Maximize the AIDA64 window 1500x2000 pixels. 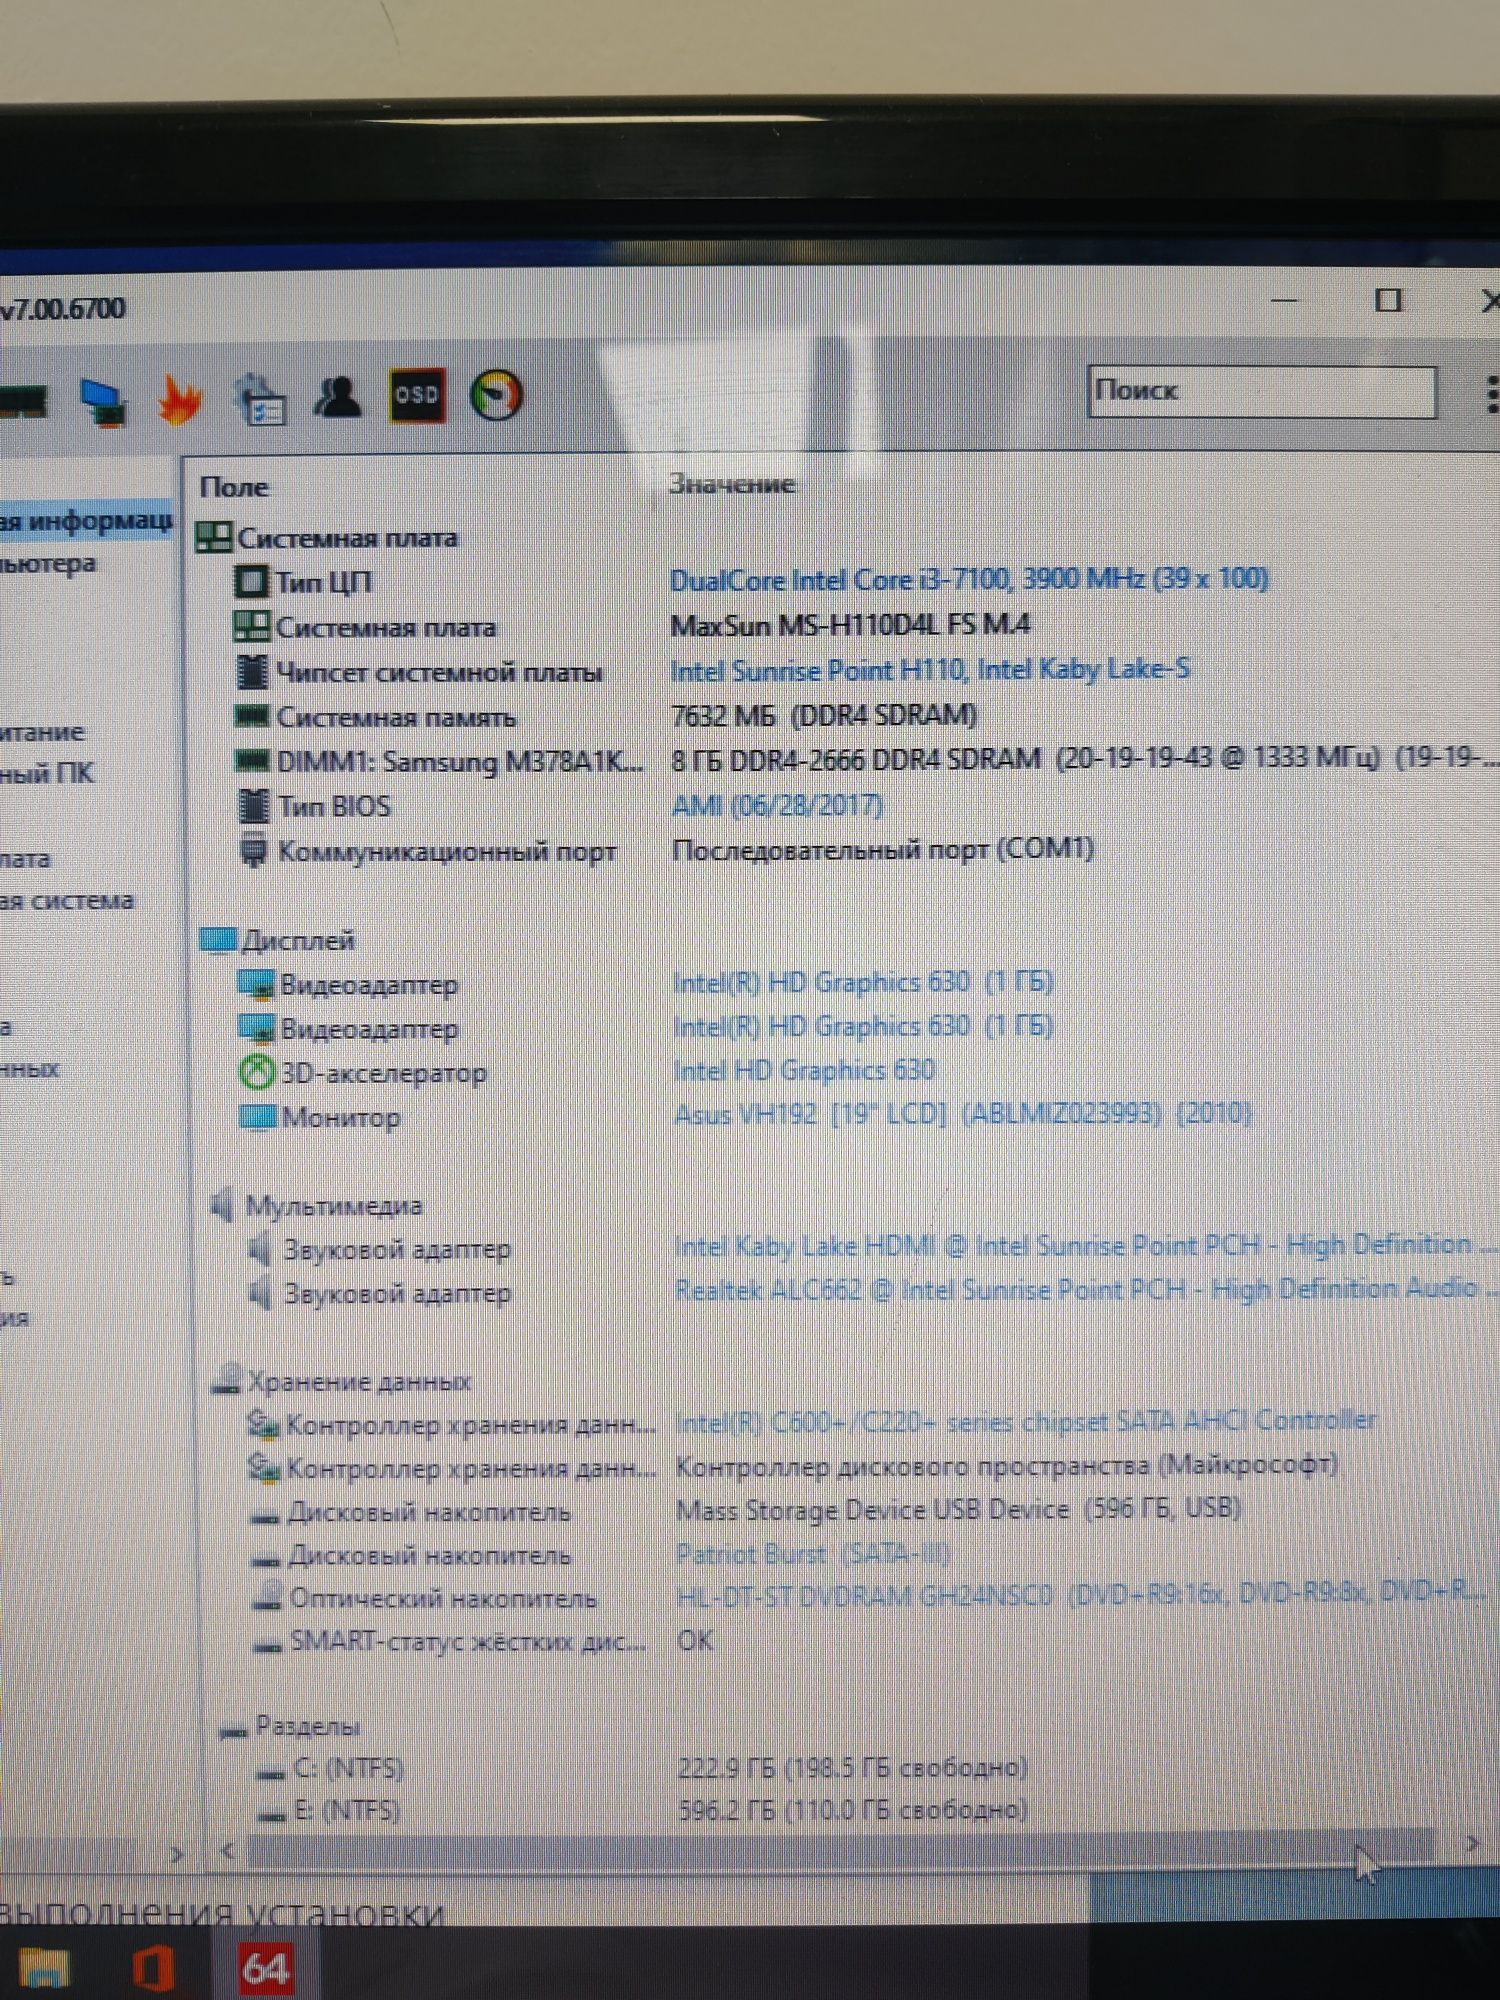coord(1388,300)
